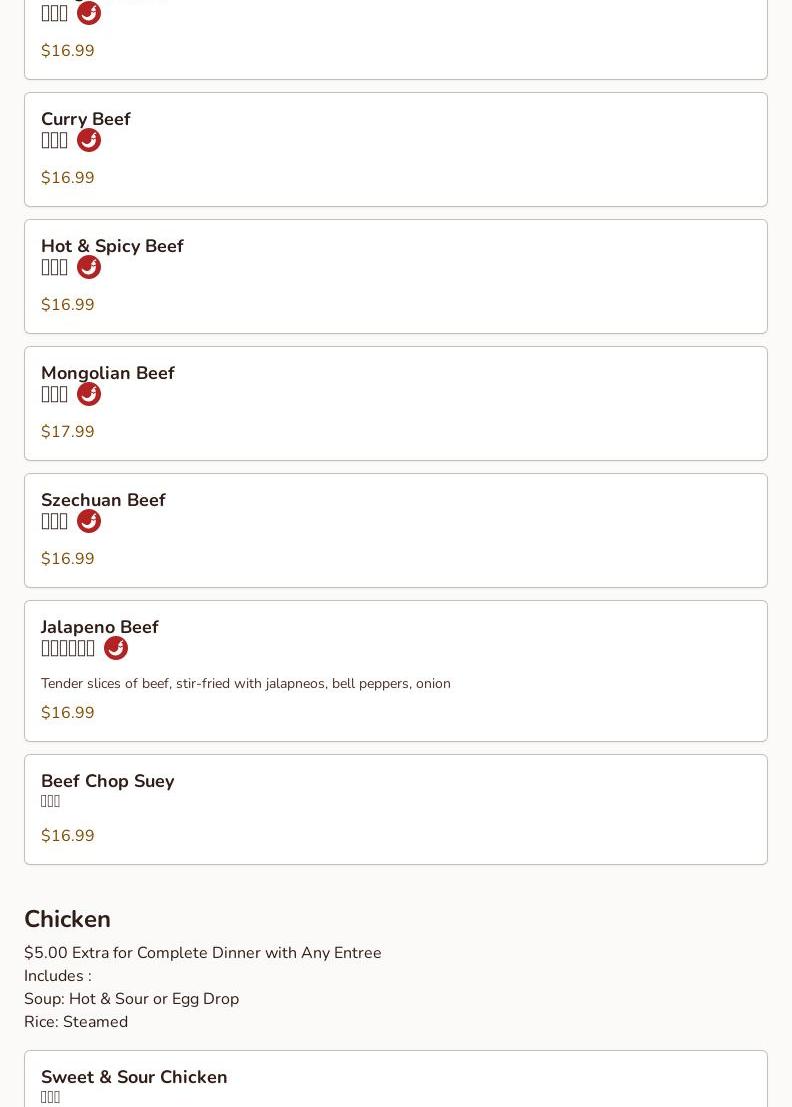Click the chili icon on the topmost partially visible item
Image resolution: width=792 pixels, height=1107 pixels.
tap(89, 13)
